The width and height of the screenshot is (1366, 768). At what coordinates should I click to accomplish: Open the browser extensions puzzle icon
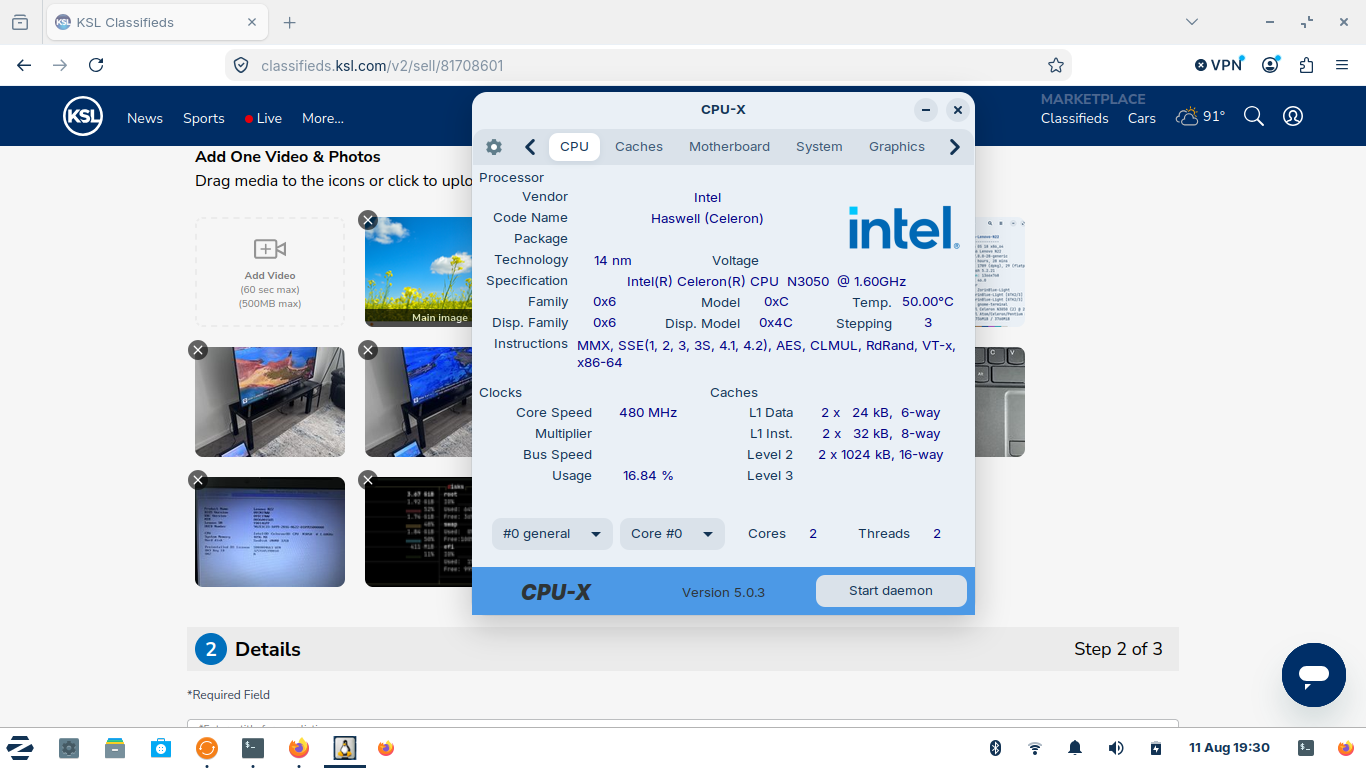point(1306,65)
